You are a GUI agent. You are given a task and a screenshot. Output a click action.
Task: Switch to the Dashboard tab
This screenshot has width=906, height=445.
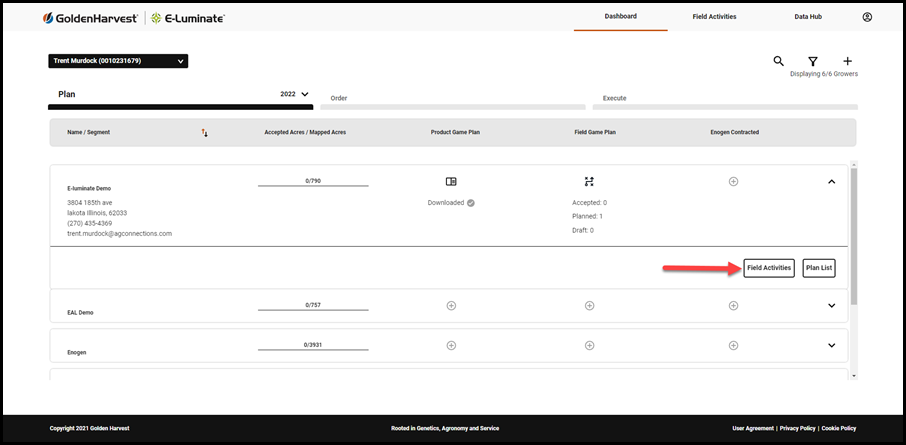click(621, 16)
